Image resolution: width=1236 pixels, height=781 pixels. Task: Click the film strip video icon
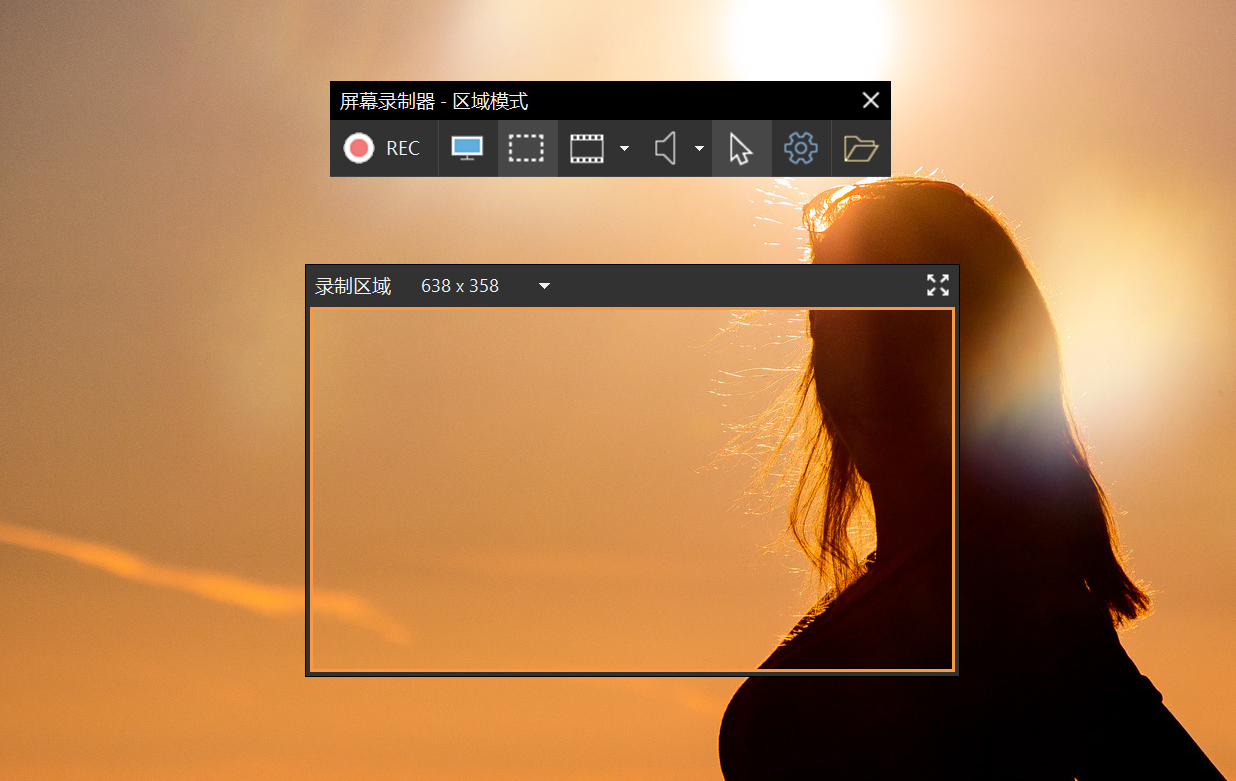click(587, 148)
